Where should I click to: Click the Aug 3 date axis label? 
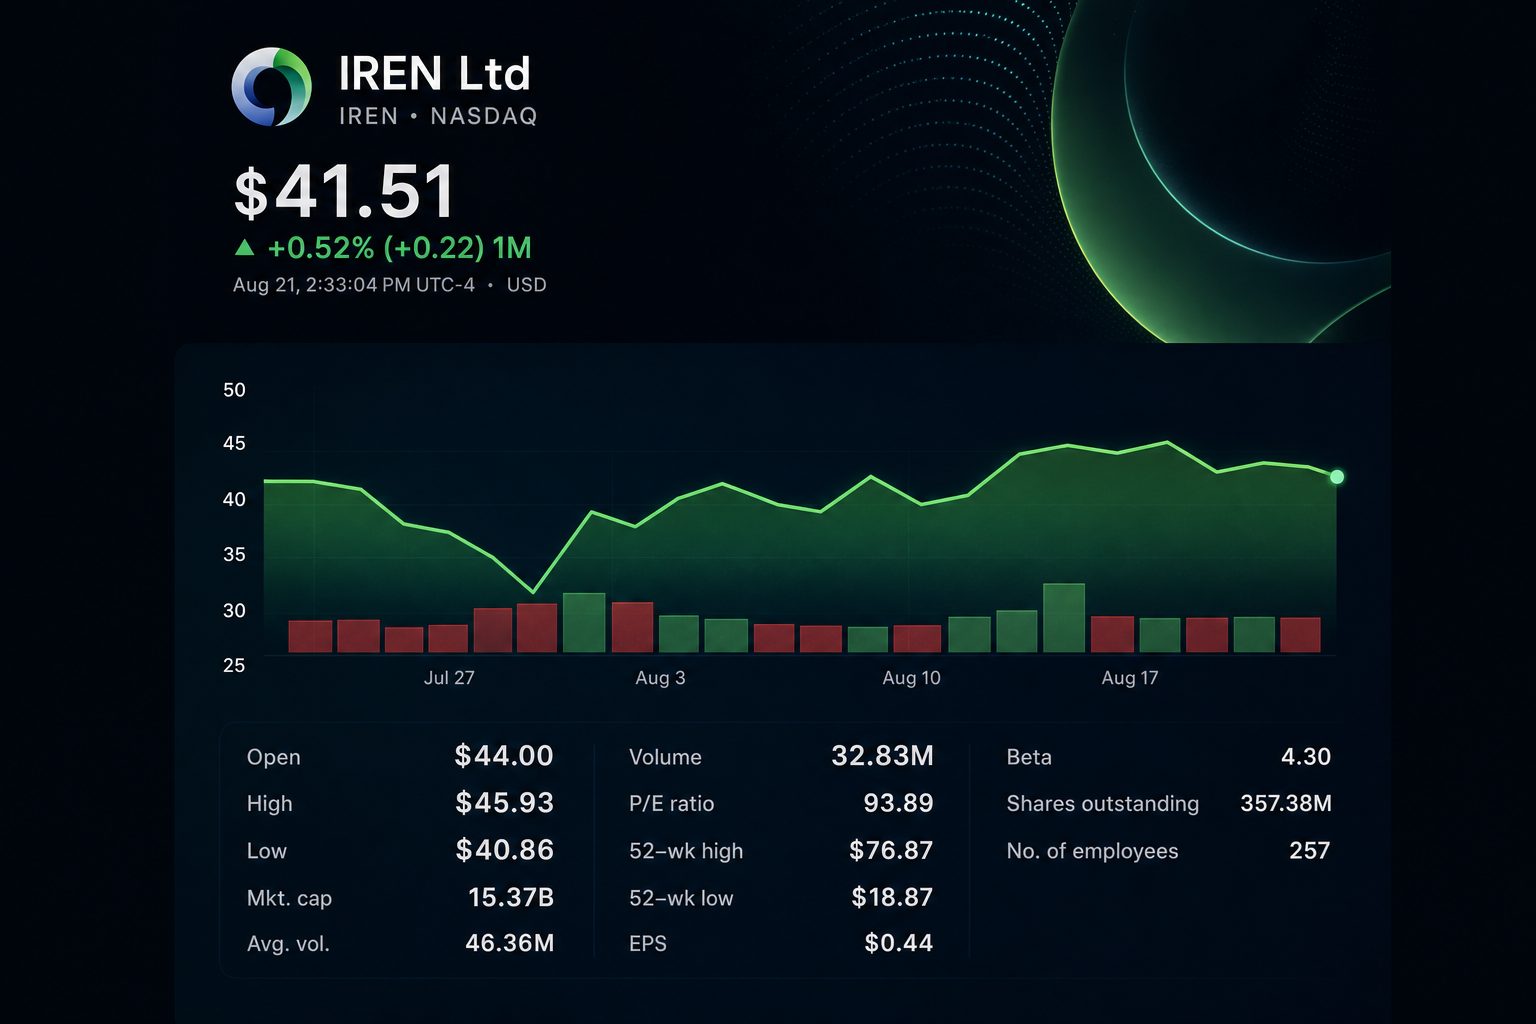point(660,678)
